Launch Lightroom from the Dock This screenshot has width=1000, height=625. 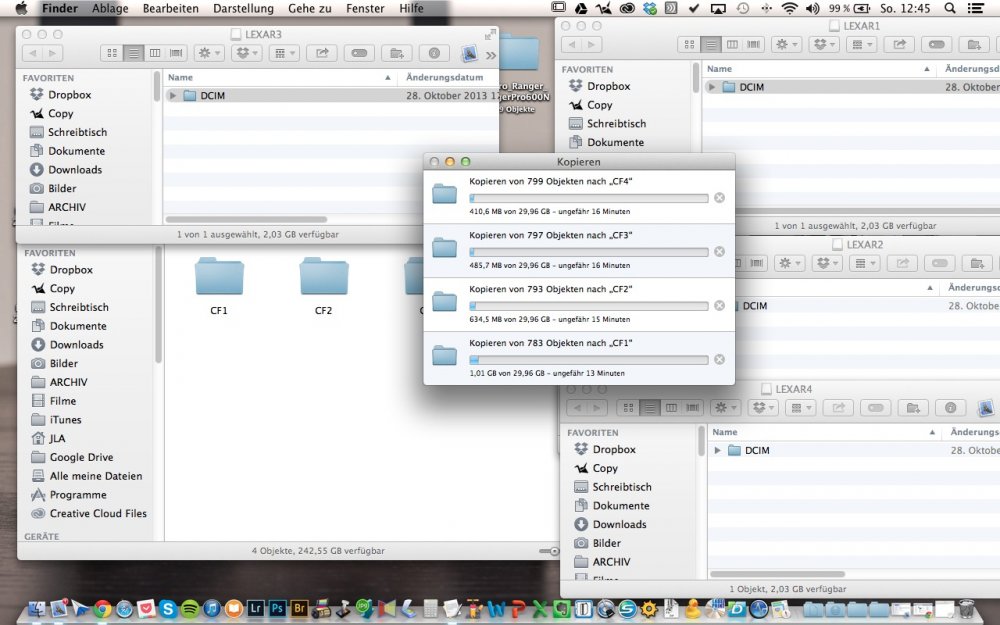[256, 608]
